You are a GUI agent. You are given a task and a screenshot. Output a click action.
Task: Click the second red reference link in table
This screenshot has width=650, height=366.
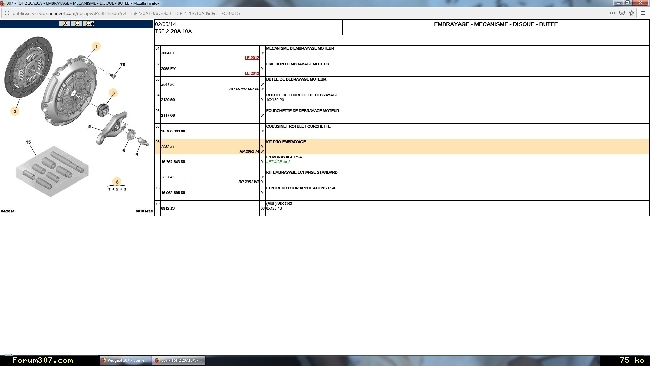[x=252, y=73]
